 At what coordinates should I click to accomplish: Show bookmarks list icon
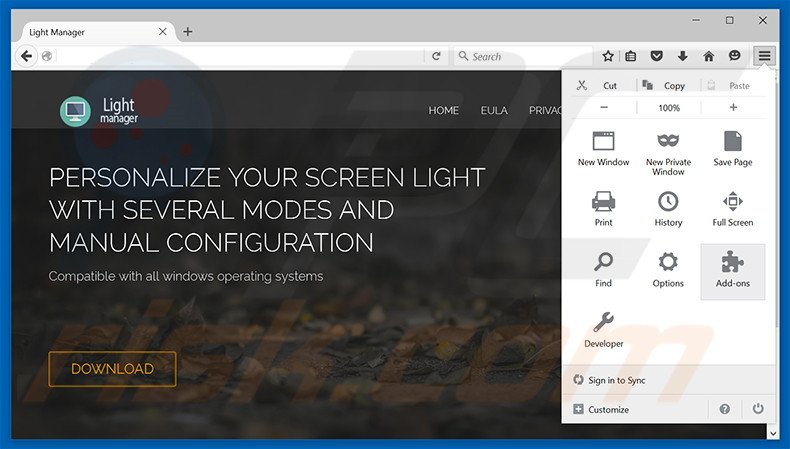631,56
